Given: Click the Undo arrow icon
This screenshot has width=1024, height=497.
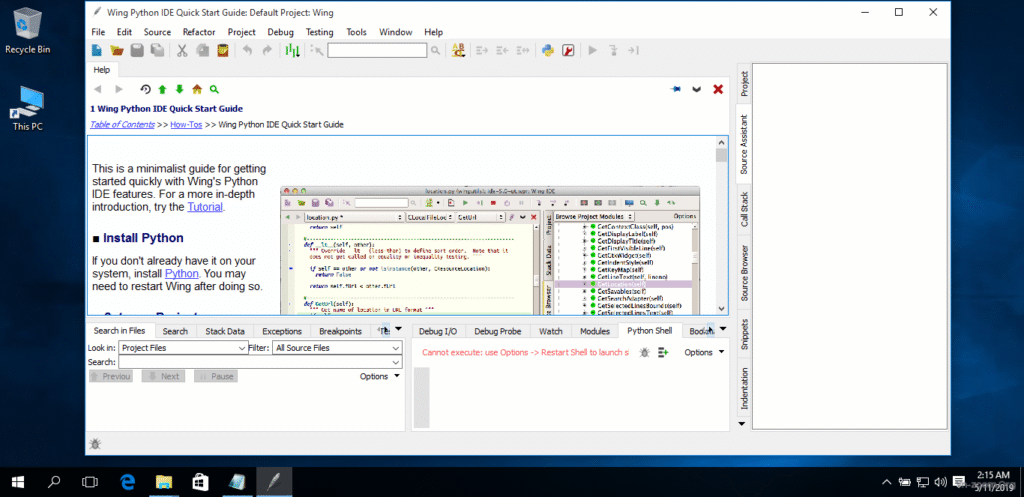Looking at the screenshot, I should tap(247, 50).
